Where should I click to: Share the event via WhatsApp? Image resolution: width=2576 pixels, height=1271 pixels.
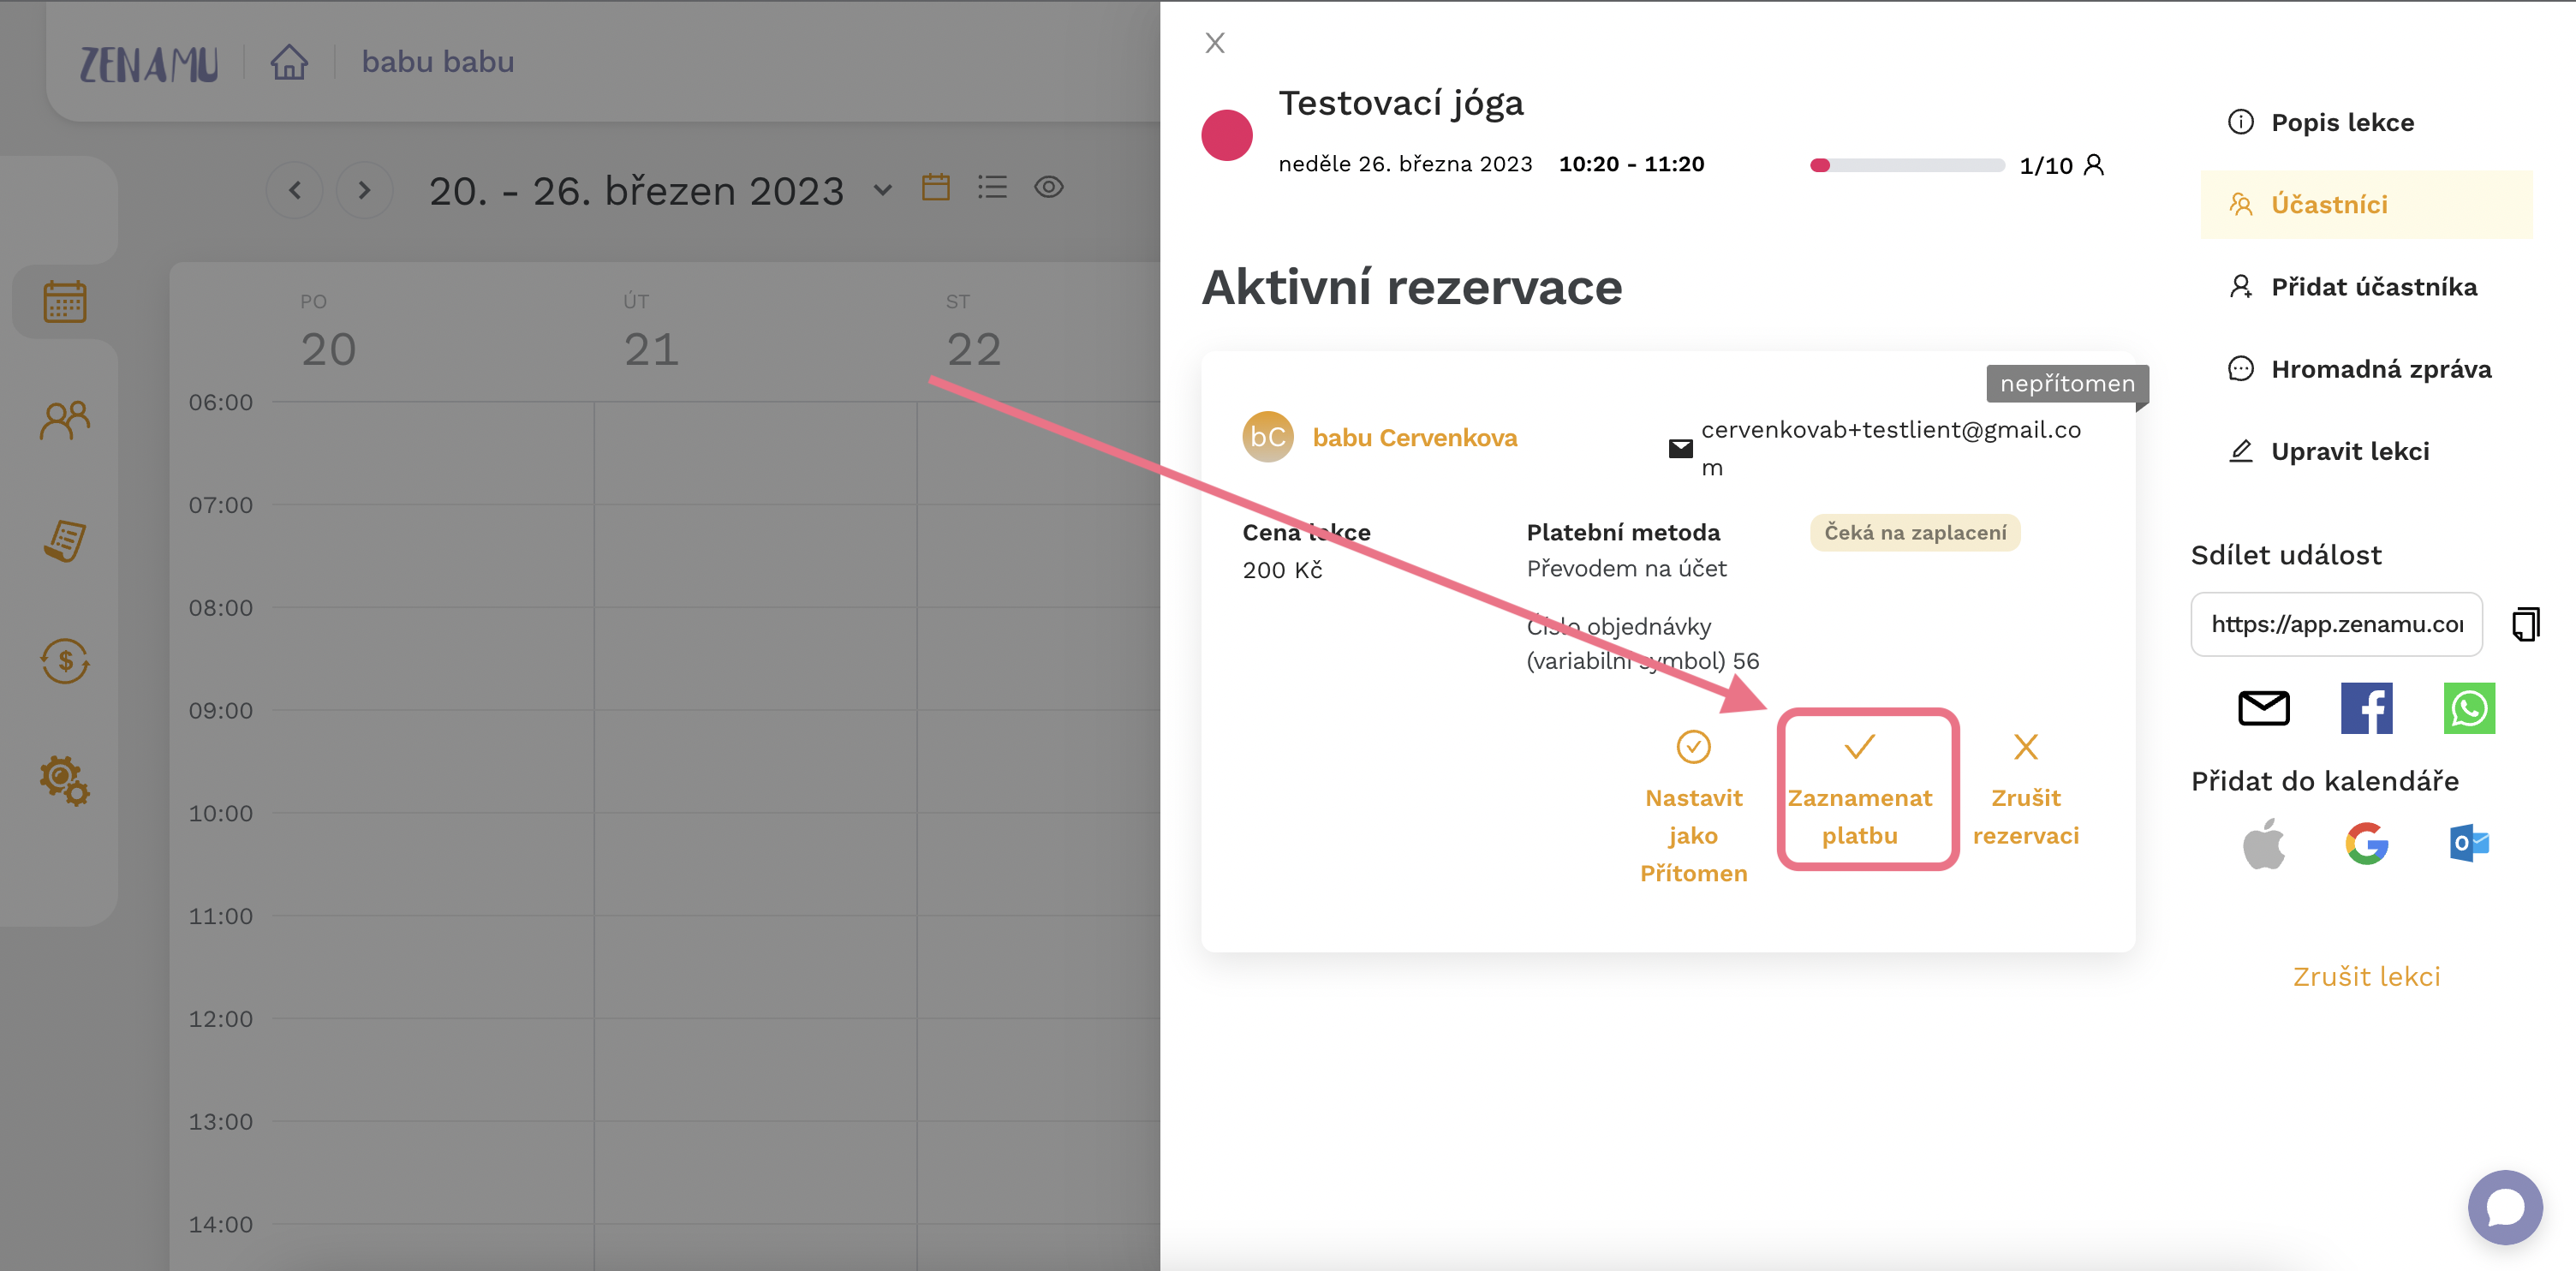coord(2469,708)
